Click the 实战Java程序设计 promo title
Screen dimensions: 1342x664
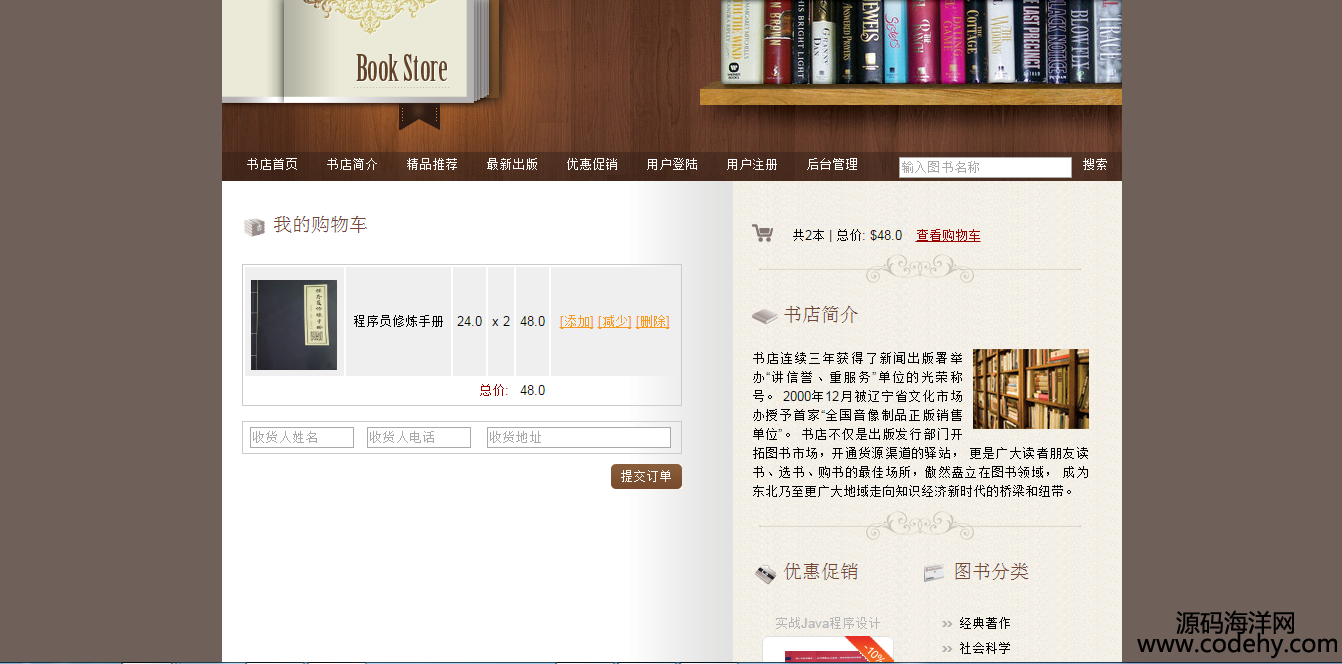828,624
